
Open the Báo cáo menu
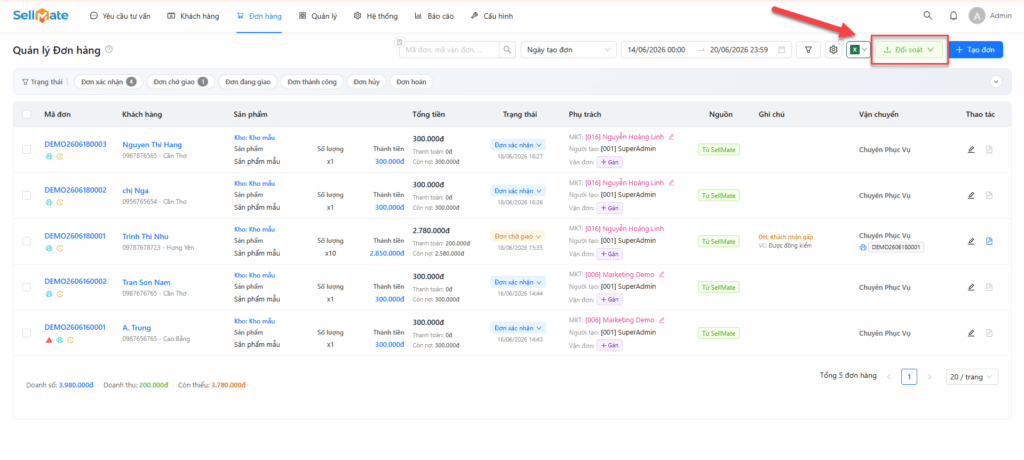click(434, 16)
